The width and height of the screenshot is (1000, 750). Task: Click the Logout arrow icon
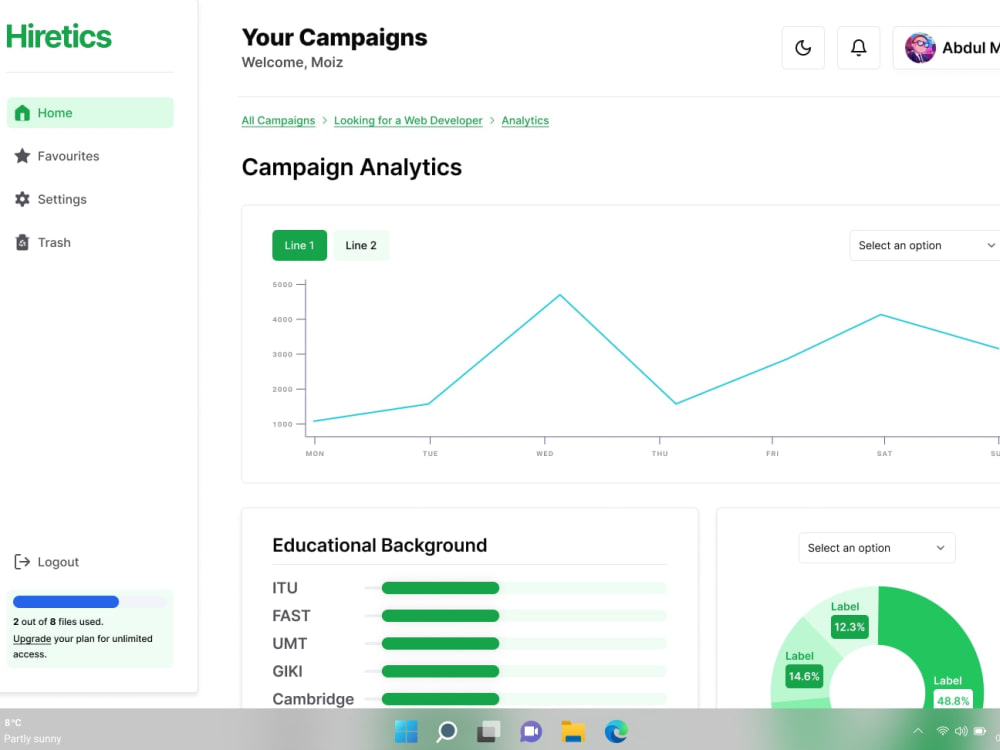coord(22,561)
